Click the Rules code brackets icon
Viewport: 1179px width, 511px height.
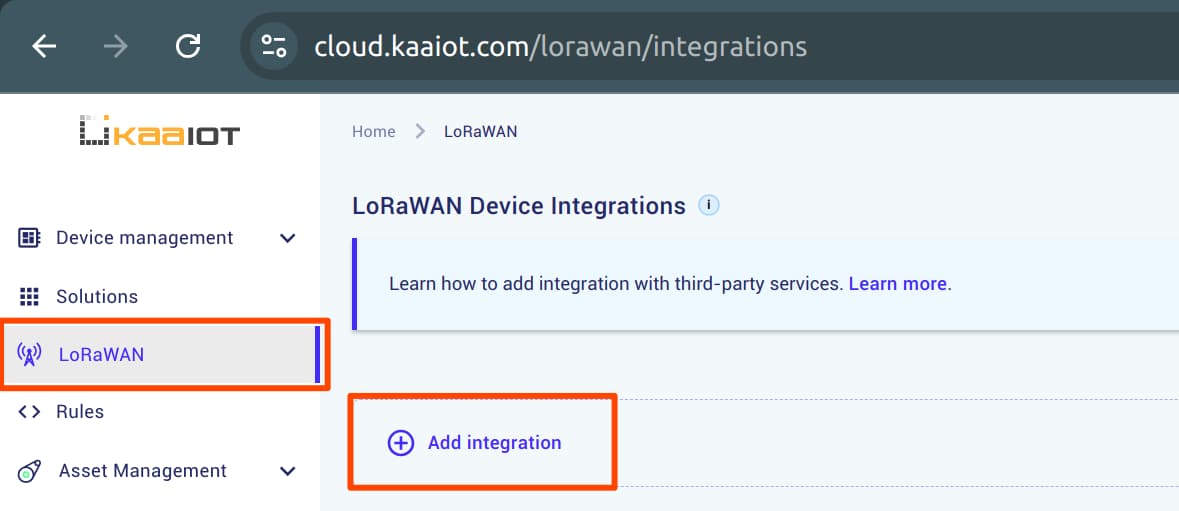click(29, 412)
